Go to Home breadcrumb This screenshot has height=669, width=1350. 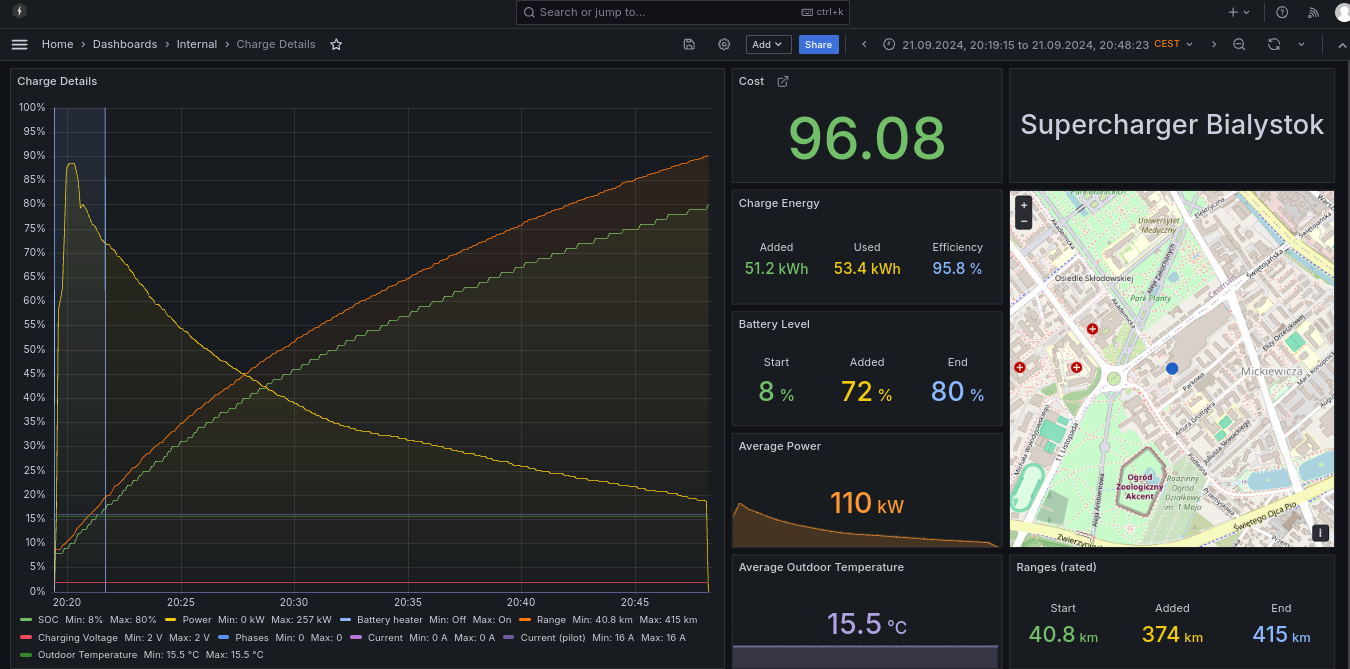tap(57, 44)
